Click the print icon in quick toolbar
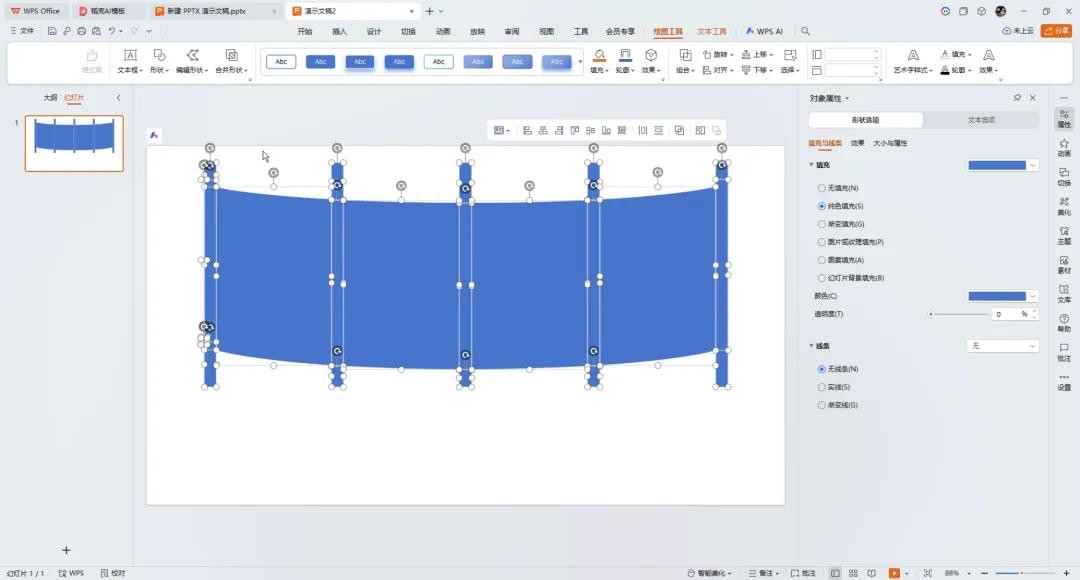Viewport: 1080px width, 580px height. coord(81,31)
